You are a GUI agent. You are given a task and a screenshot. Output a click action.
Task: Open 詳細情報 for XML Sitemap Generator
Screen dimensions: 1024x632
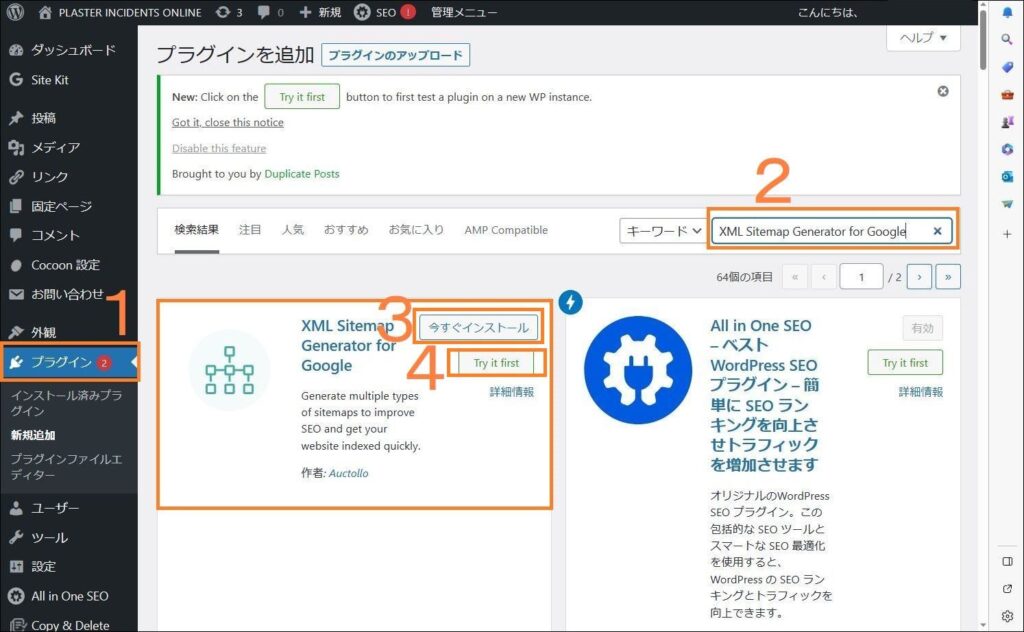[512, 392]
